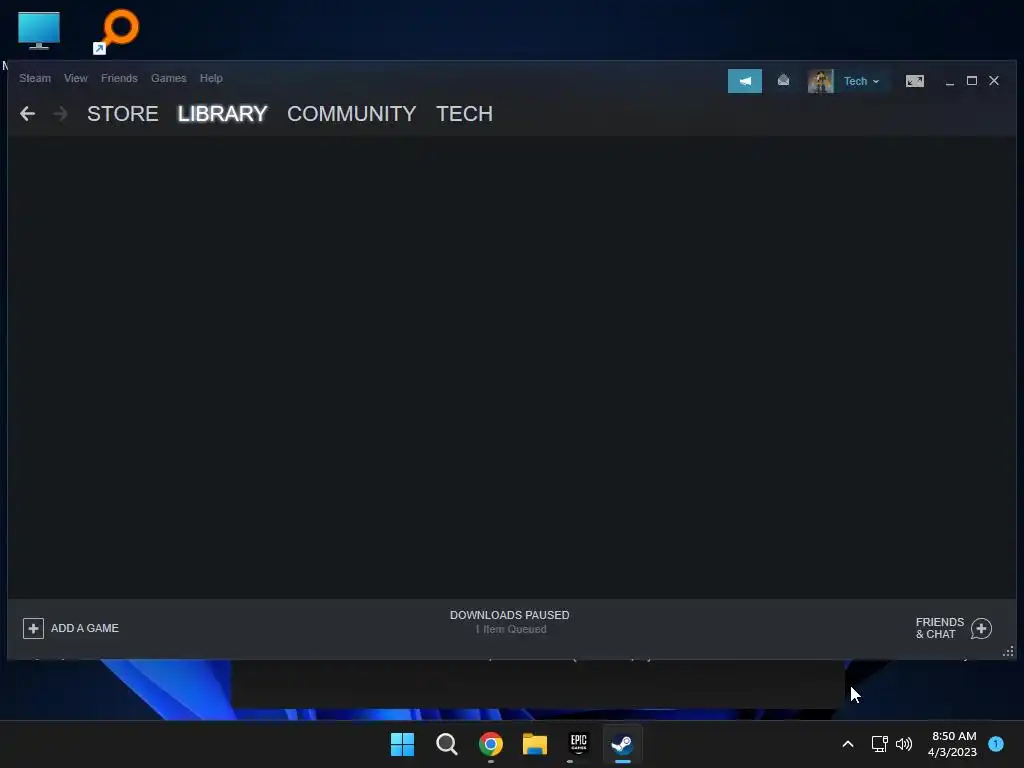Switch to the LIBRARY tab
Screen dimensions: 1024x768
222,114
